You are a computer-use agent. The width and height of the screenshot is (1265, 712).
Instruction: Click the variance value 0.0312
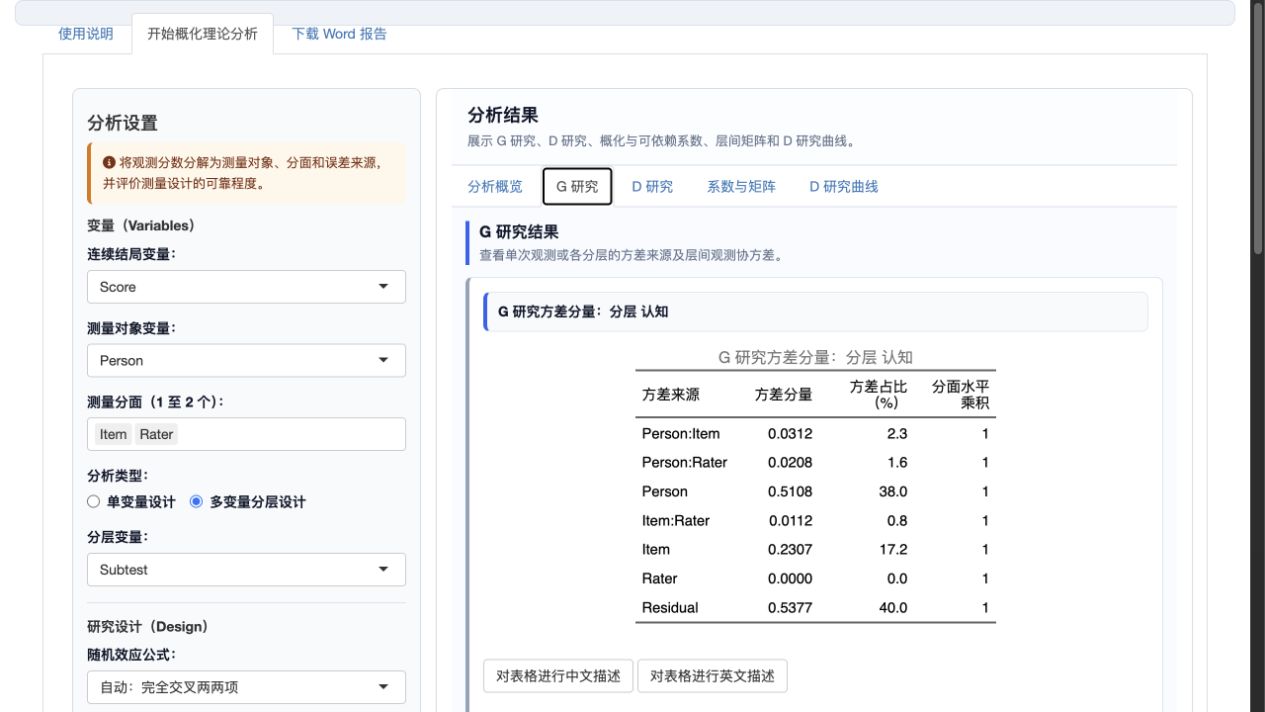tap(790, 434)
